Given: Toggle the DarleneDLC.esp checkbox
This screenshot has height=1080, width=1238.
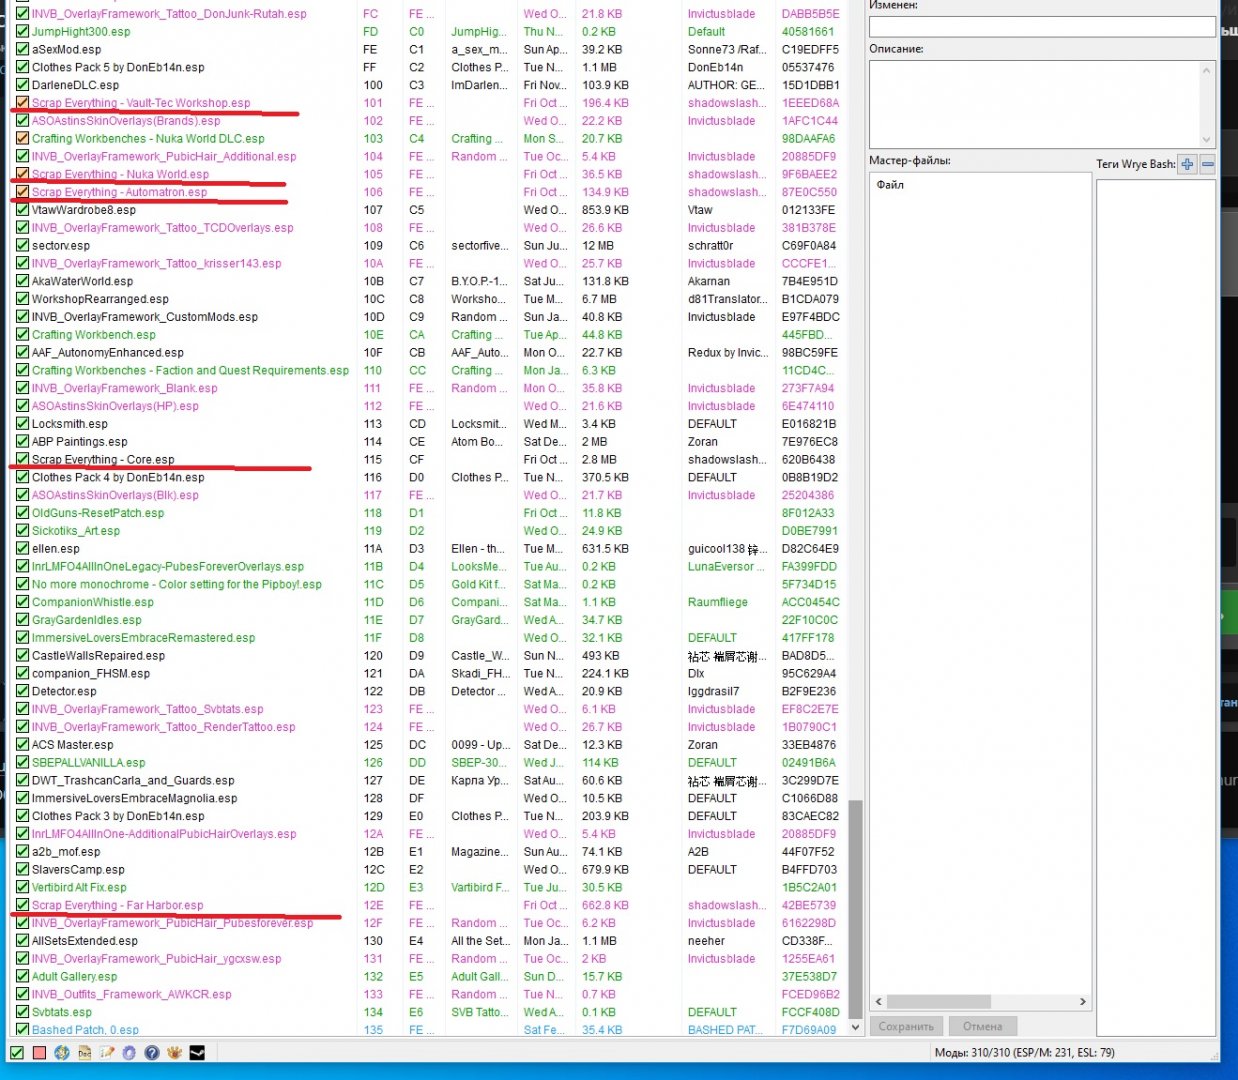Looking at the screenshot, I should pyautogui.click(x=22, y=85).
